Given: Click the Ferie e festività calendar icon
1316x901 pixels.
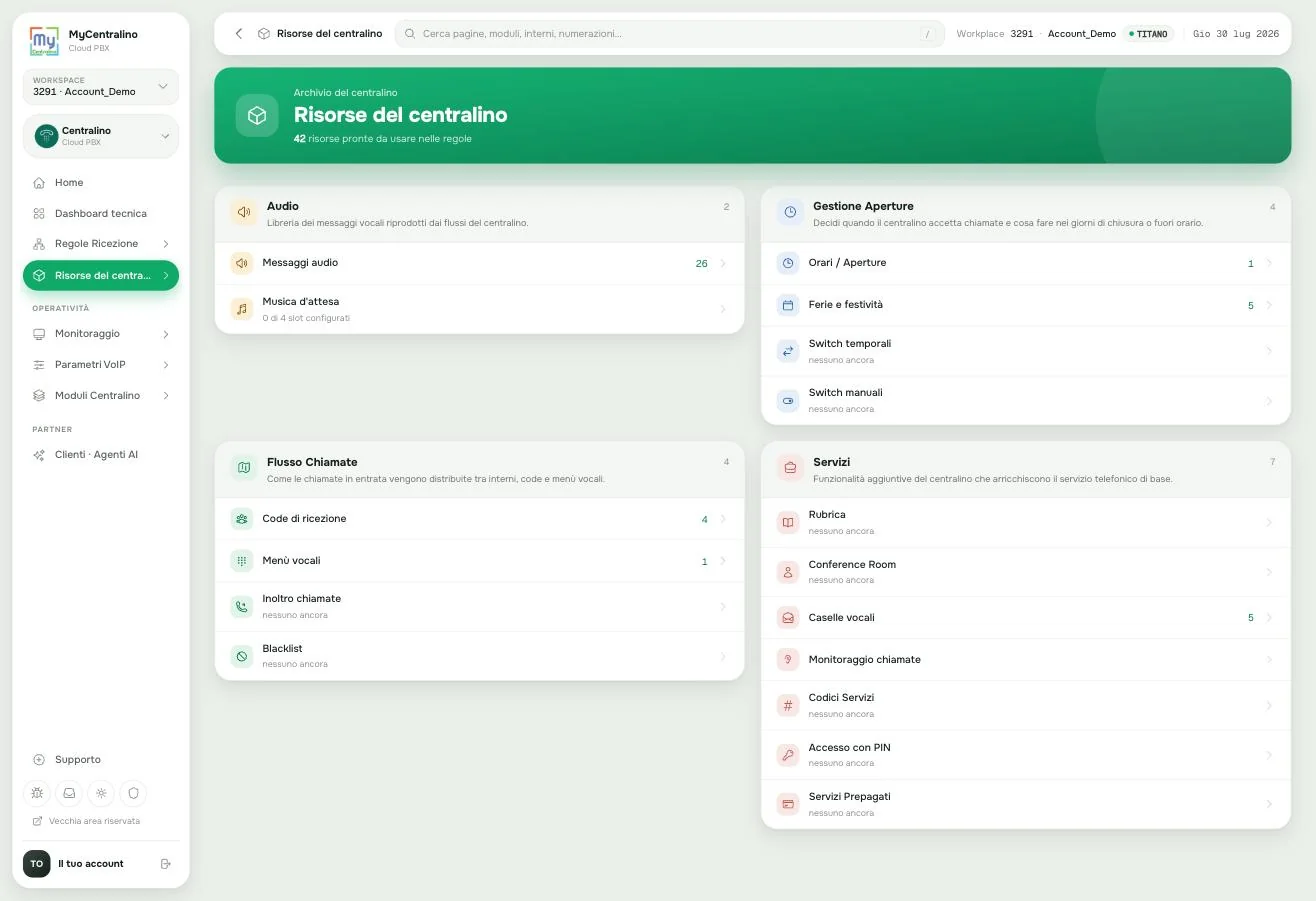Looking at the screenshot, I should pos(788,305).
